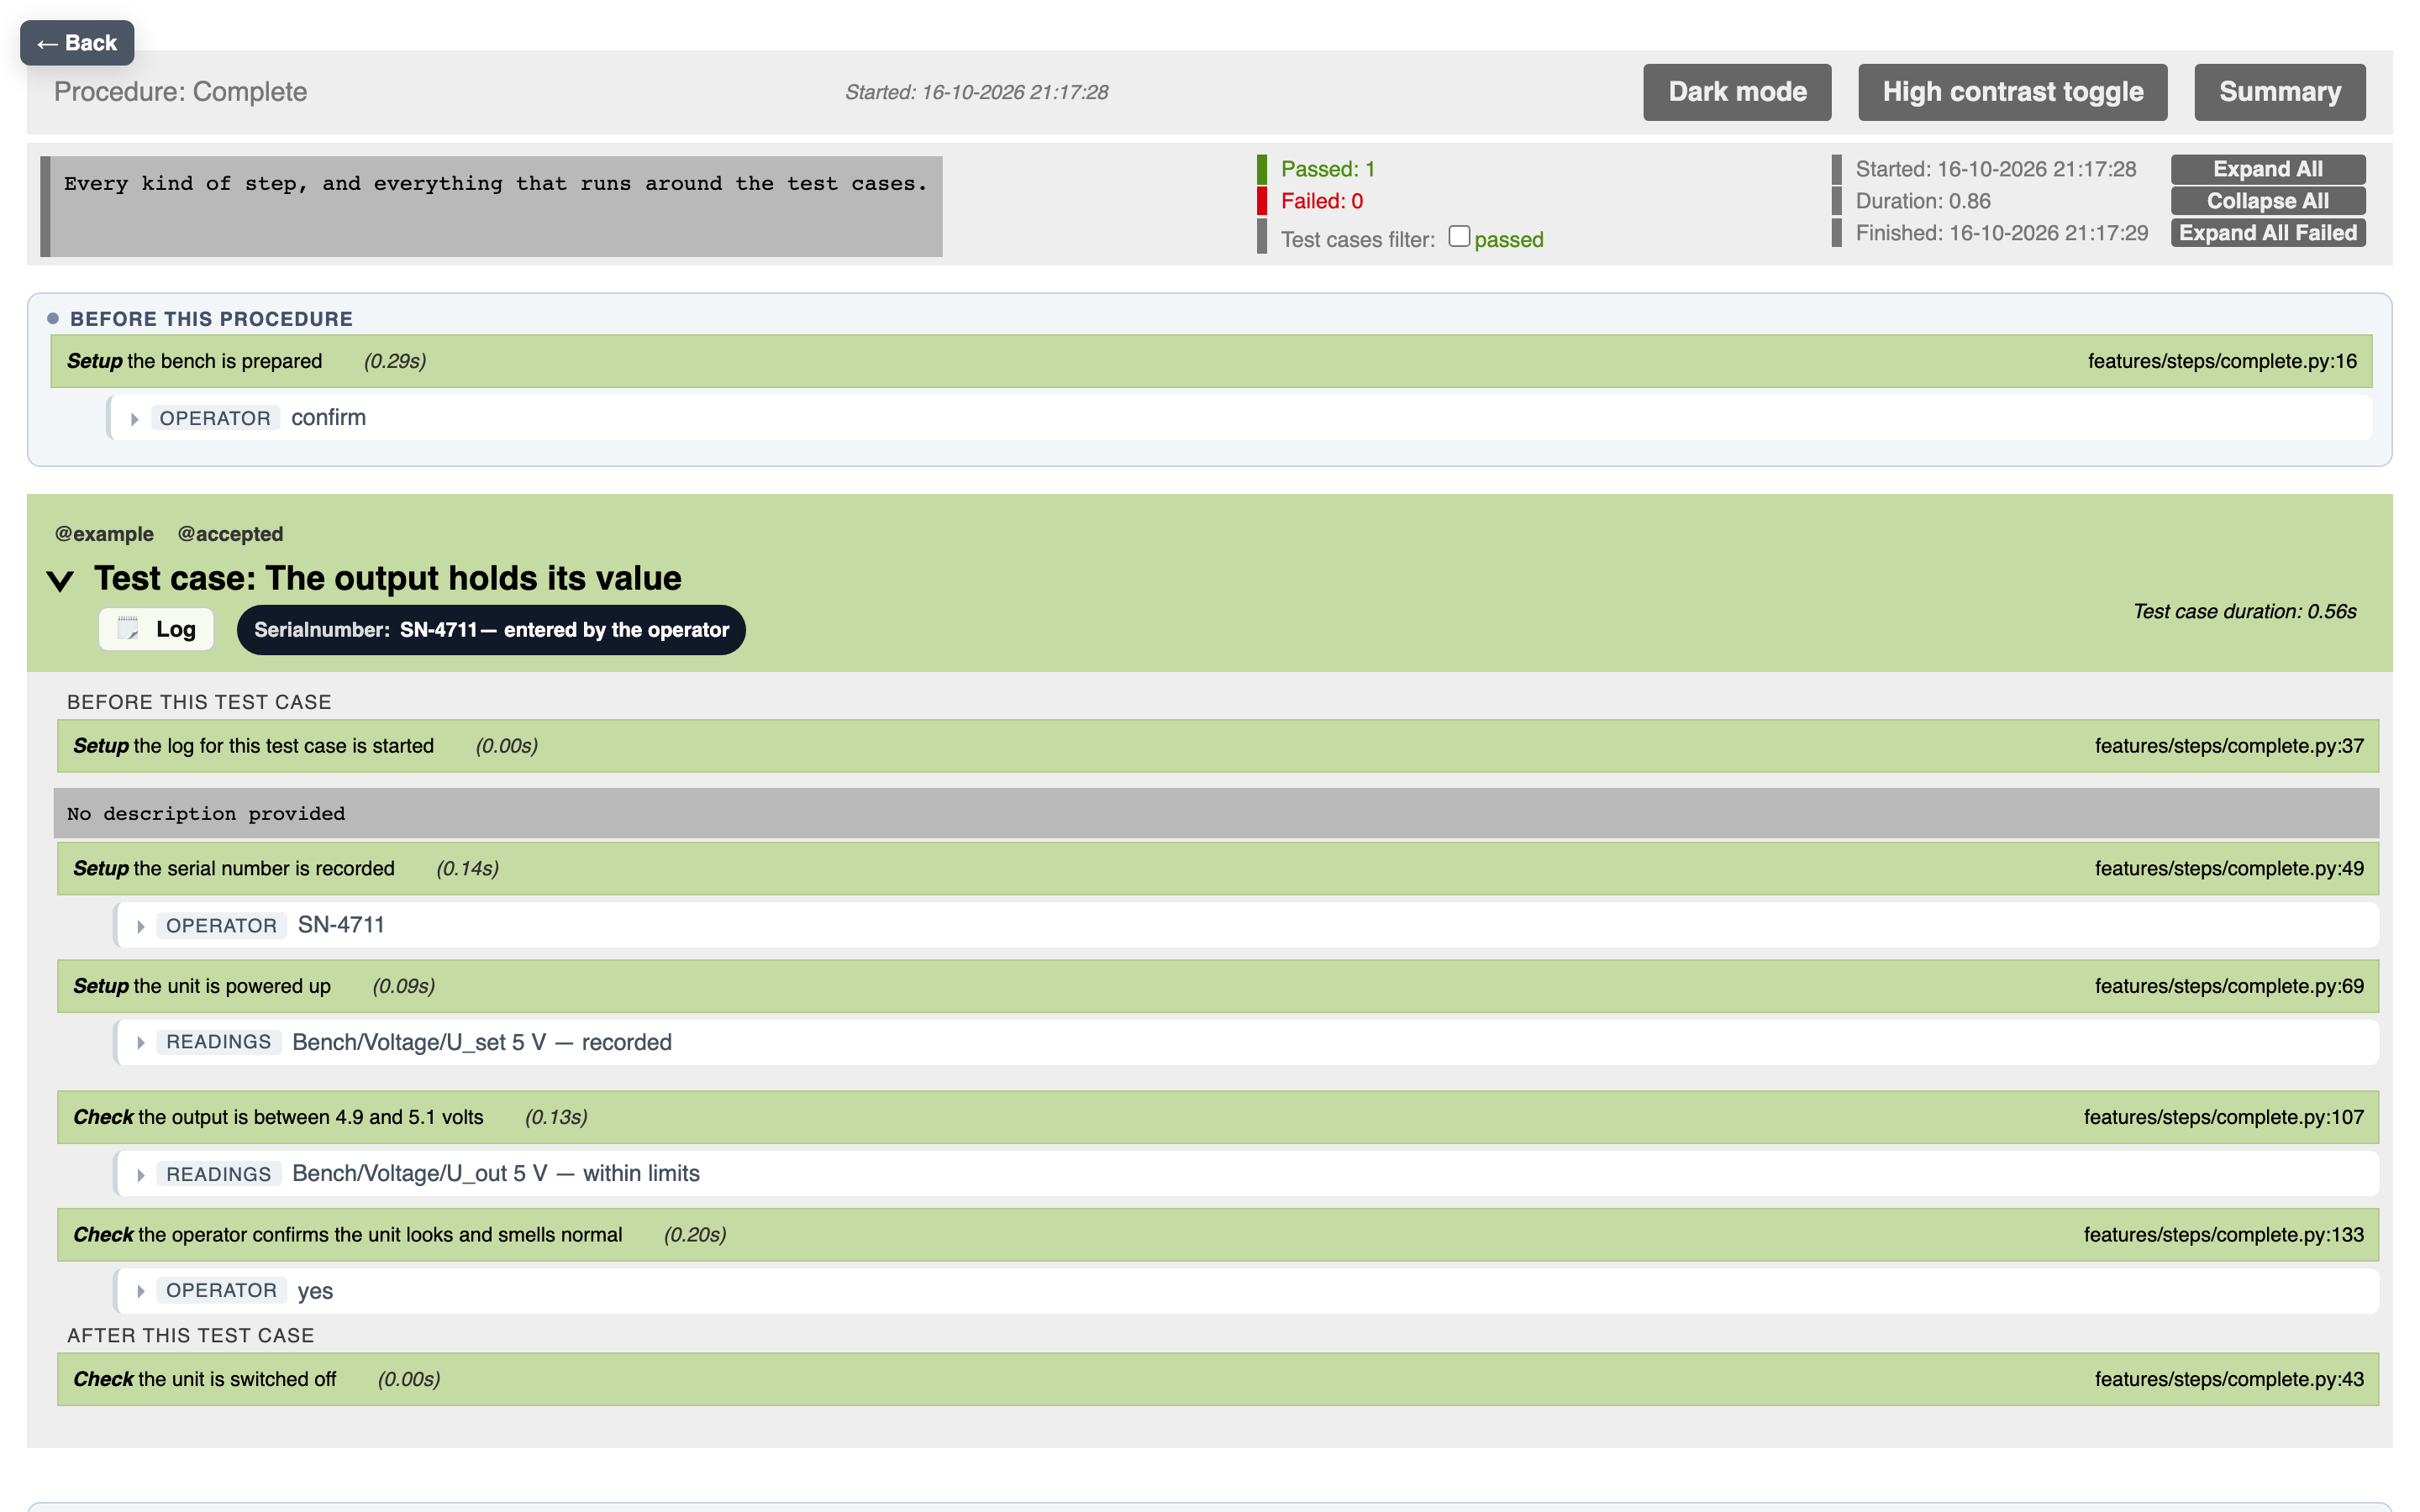Click the High contrast toggle button
The width and height of the screenshot is (2420, 1512).
point(2012,92)
